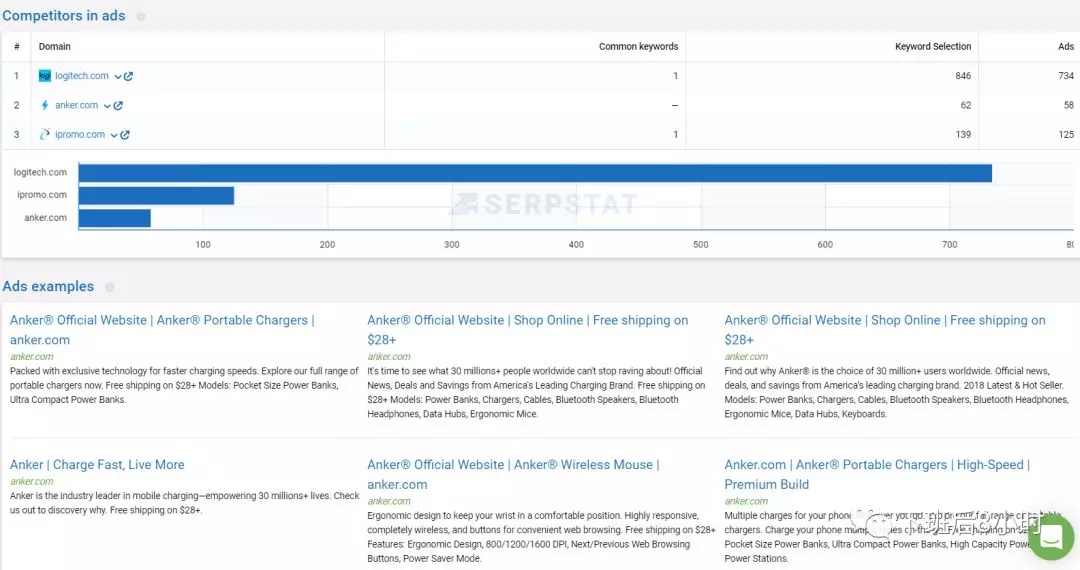Open logitech.com in external link icon
The width and height of the screenshot is (1080, 570).
[x=128, y=76]
